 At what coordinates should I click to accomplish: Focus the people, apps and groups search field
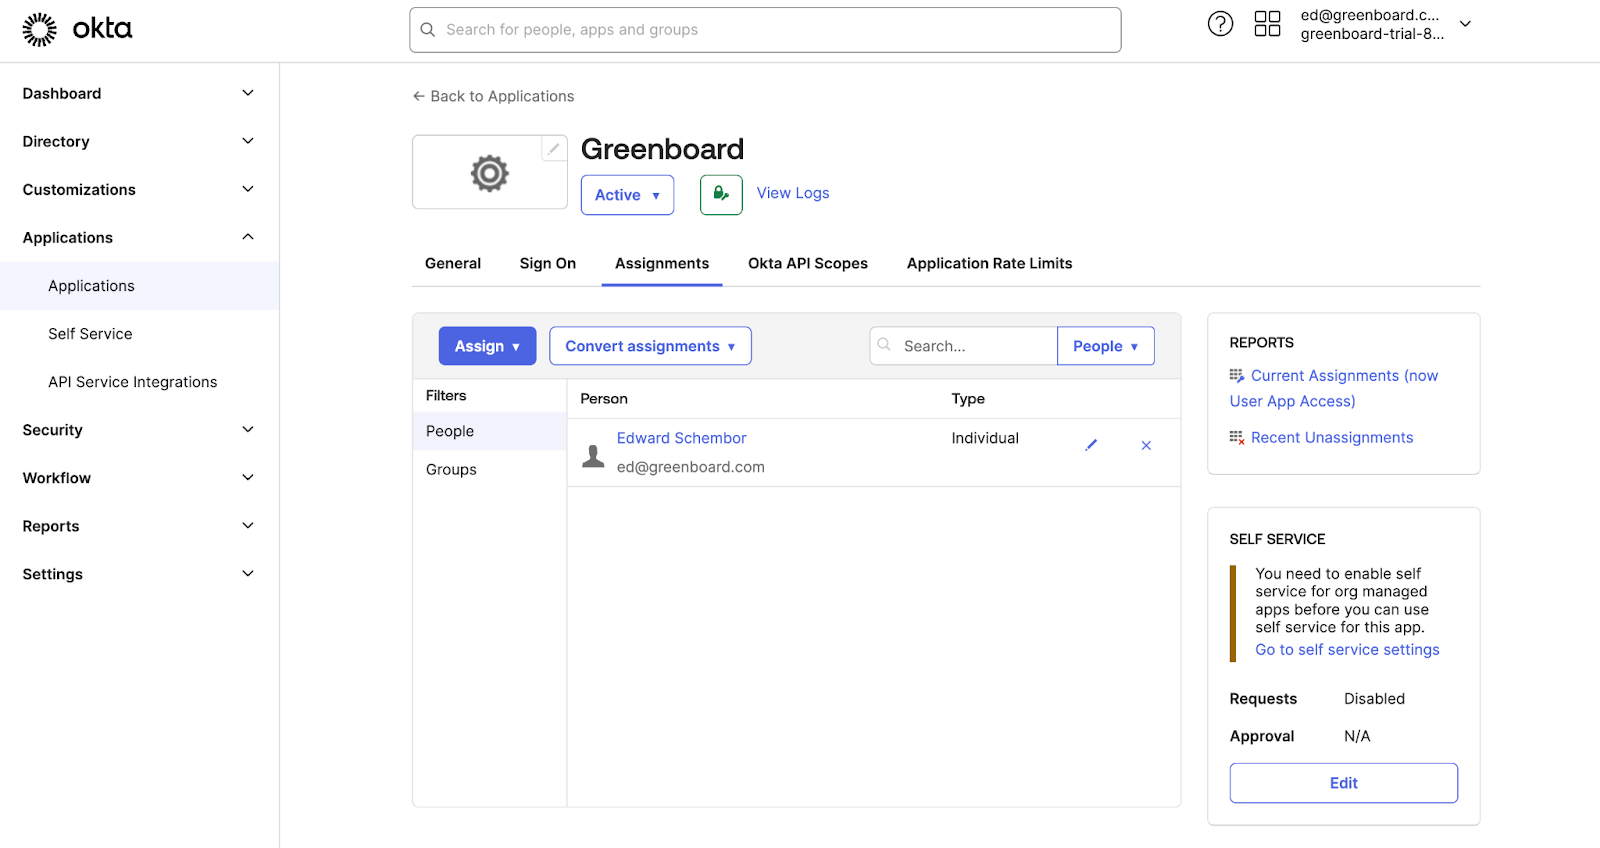coord(765,30)
